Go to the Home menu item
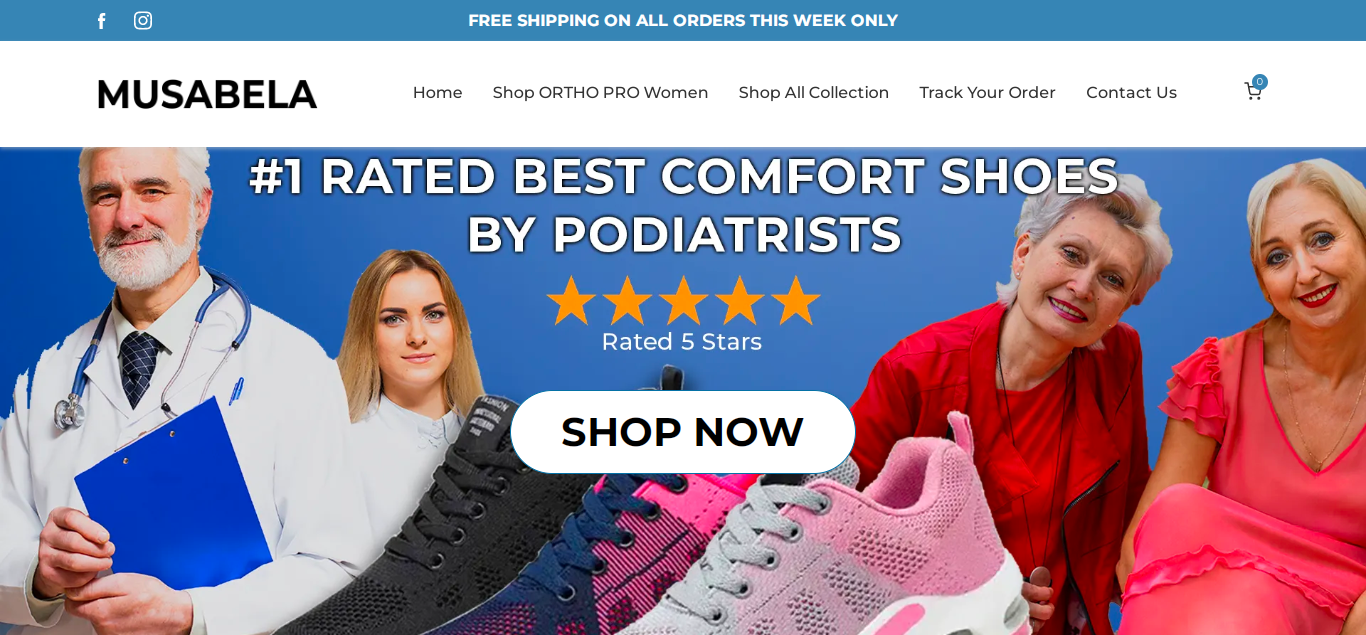Screen dimensions: 1366x635 coord(438,93)
